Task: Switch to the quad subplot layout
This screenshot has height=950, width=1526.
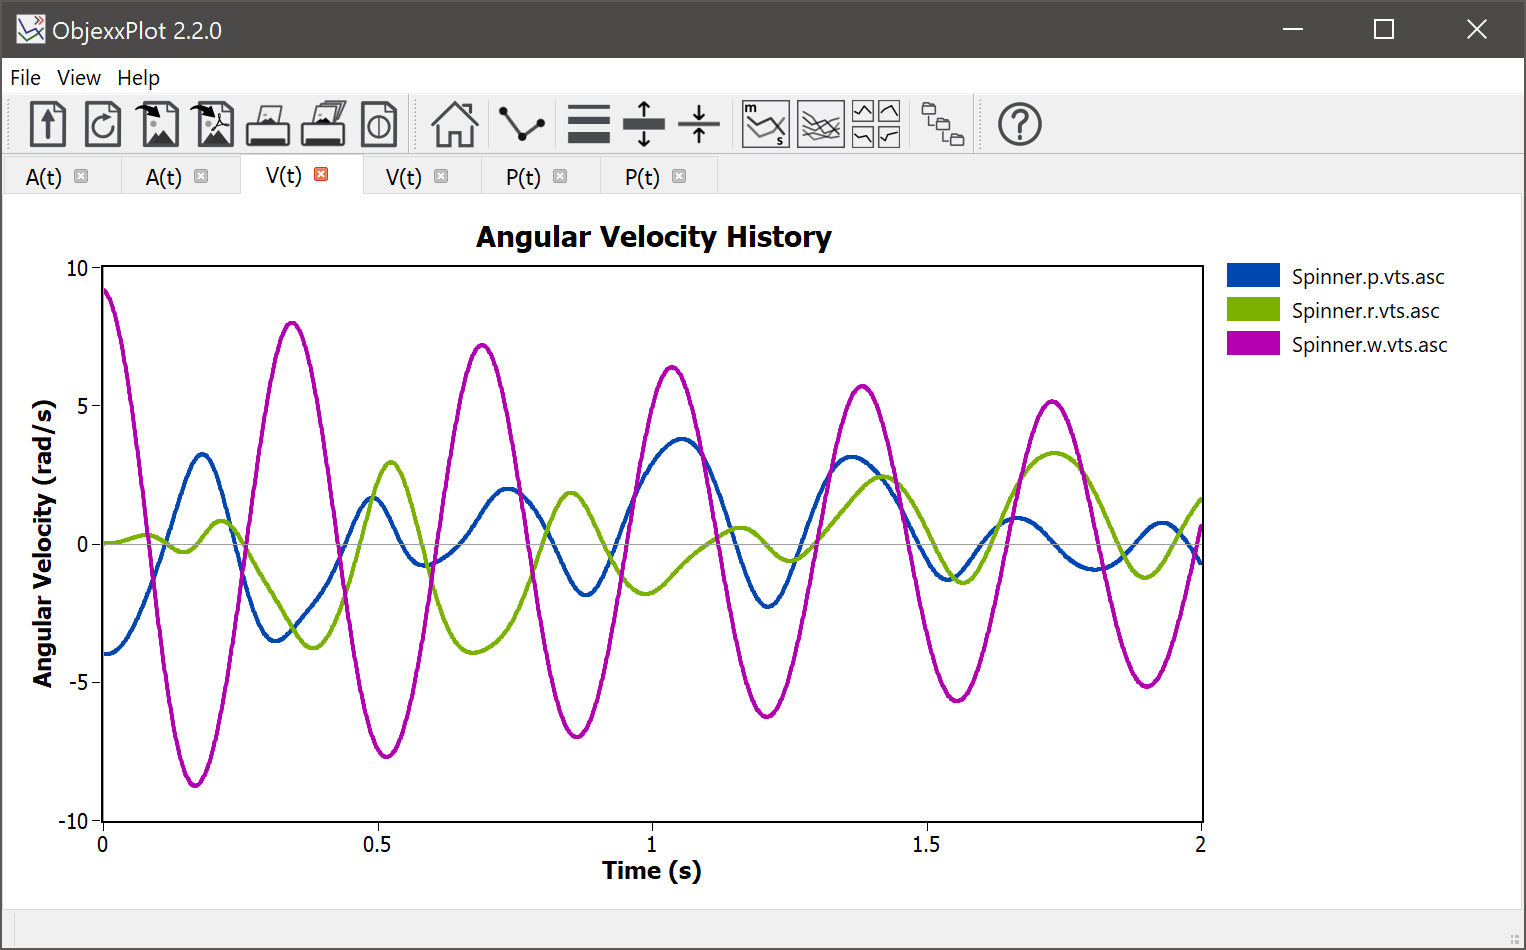Action: (875, 123)
